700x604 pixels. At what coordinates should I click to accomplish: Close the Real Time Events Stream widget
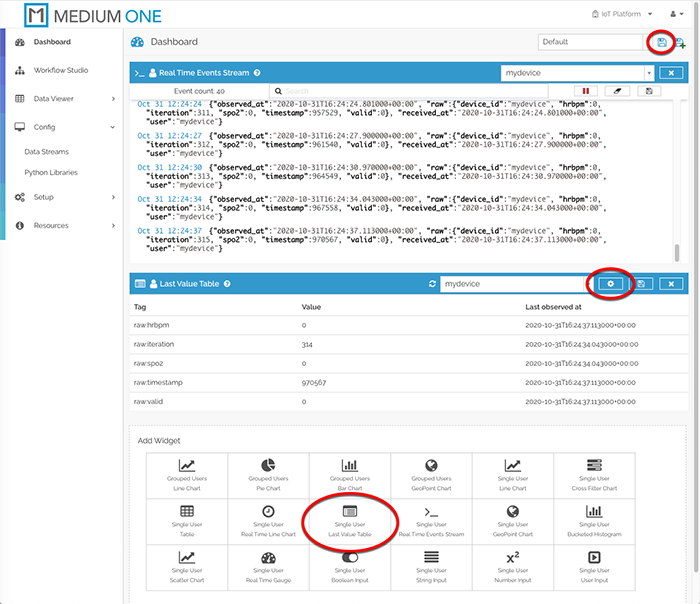tap(671, 73)
